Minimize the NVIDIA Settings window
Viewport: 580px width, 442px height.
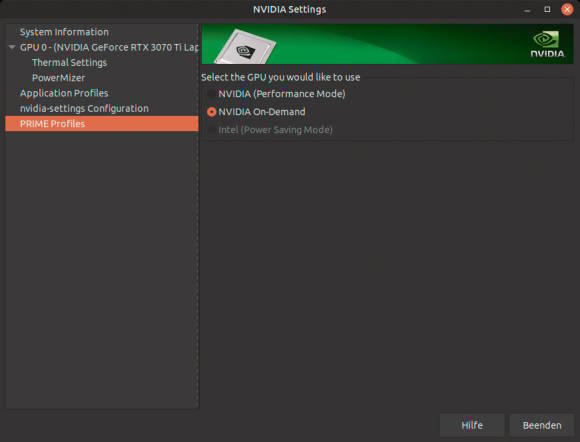[527, 10]
